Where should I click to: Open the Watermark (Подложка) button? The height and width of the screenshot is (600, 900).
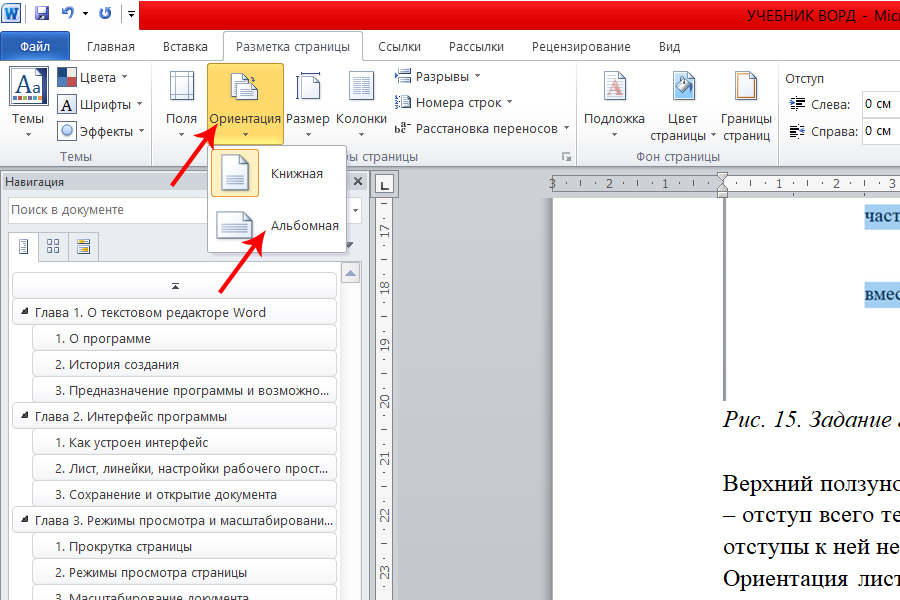click(614, 100)
